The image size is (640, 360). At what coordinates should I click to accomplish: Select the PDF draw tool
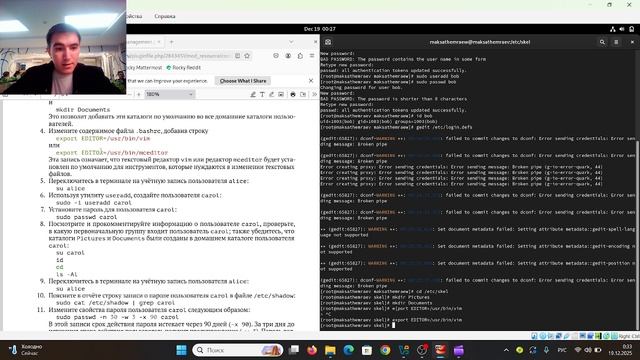tap(272, 94)
